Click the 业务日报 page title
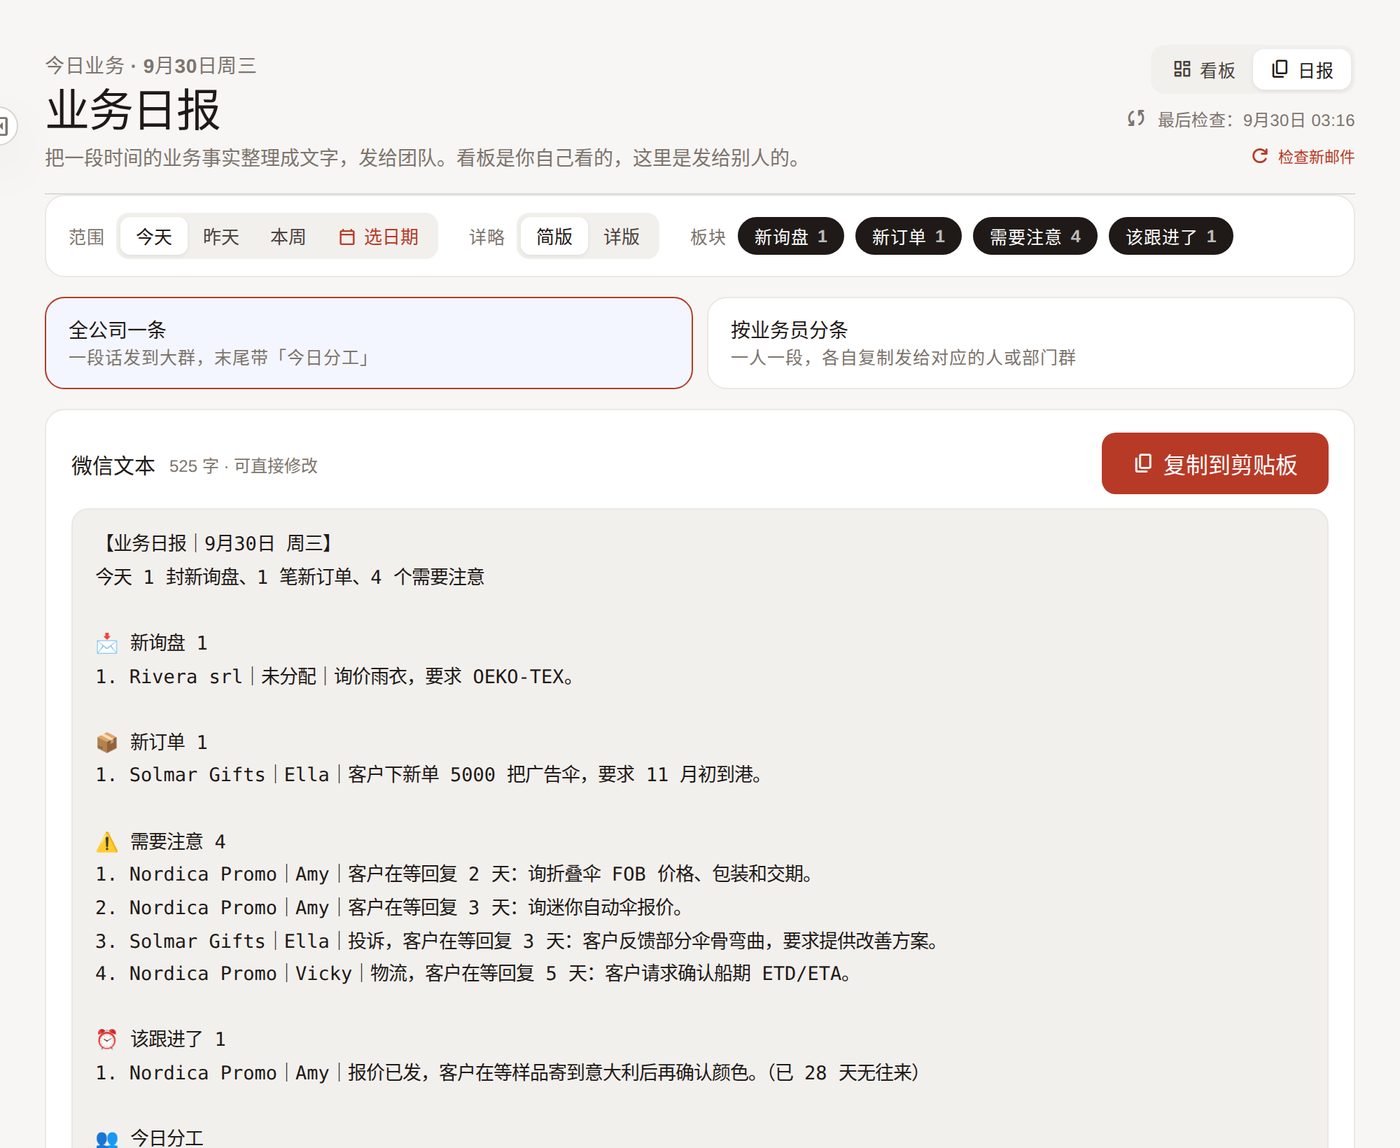 point(133,110)
